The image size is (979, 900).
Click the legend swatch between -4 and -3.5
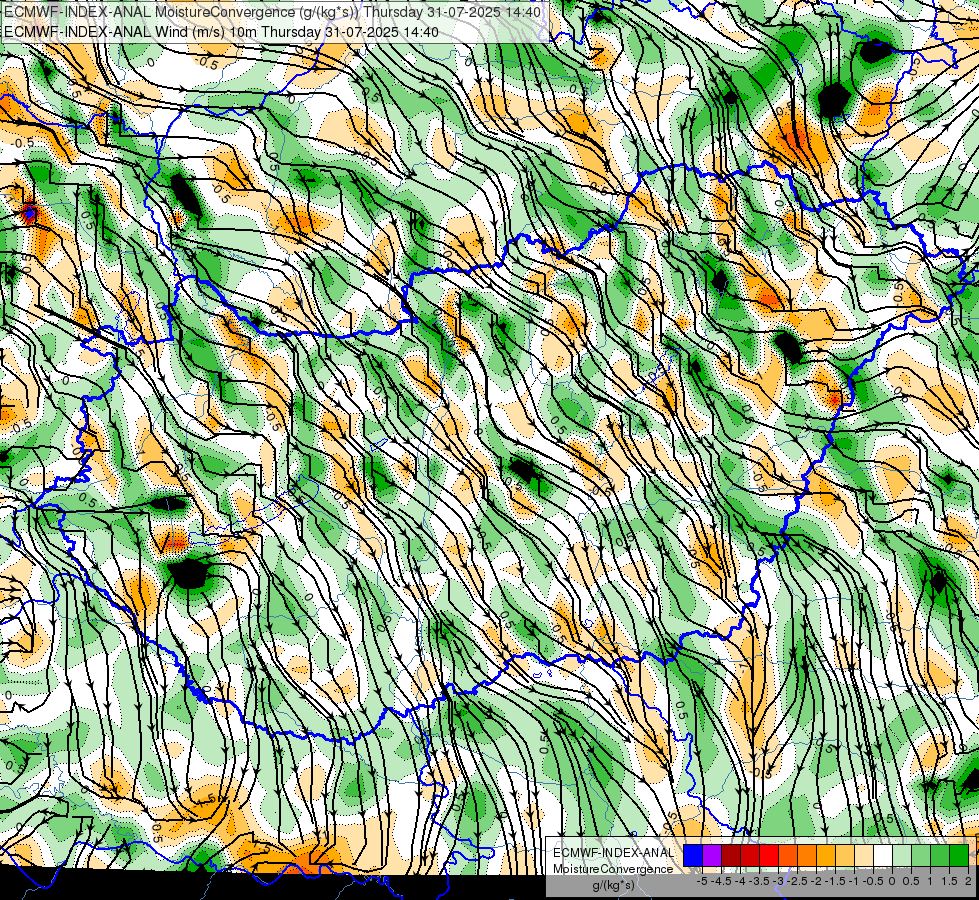click(x=750, y=855)
